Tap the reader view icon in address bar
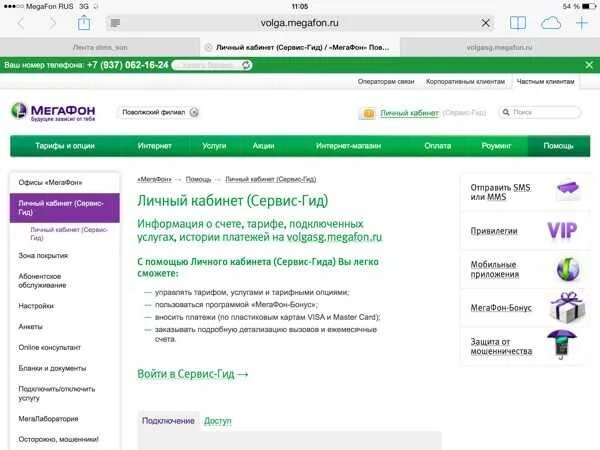The width and height of the screenshot is (600, 450). [115, 23]
